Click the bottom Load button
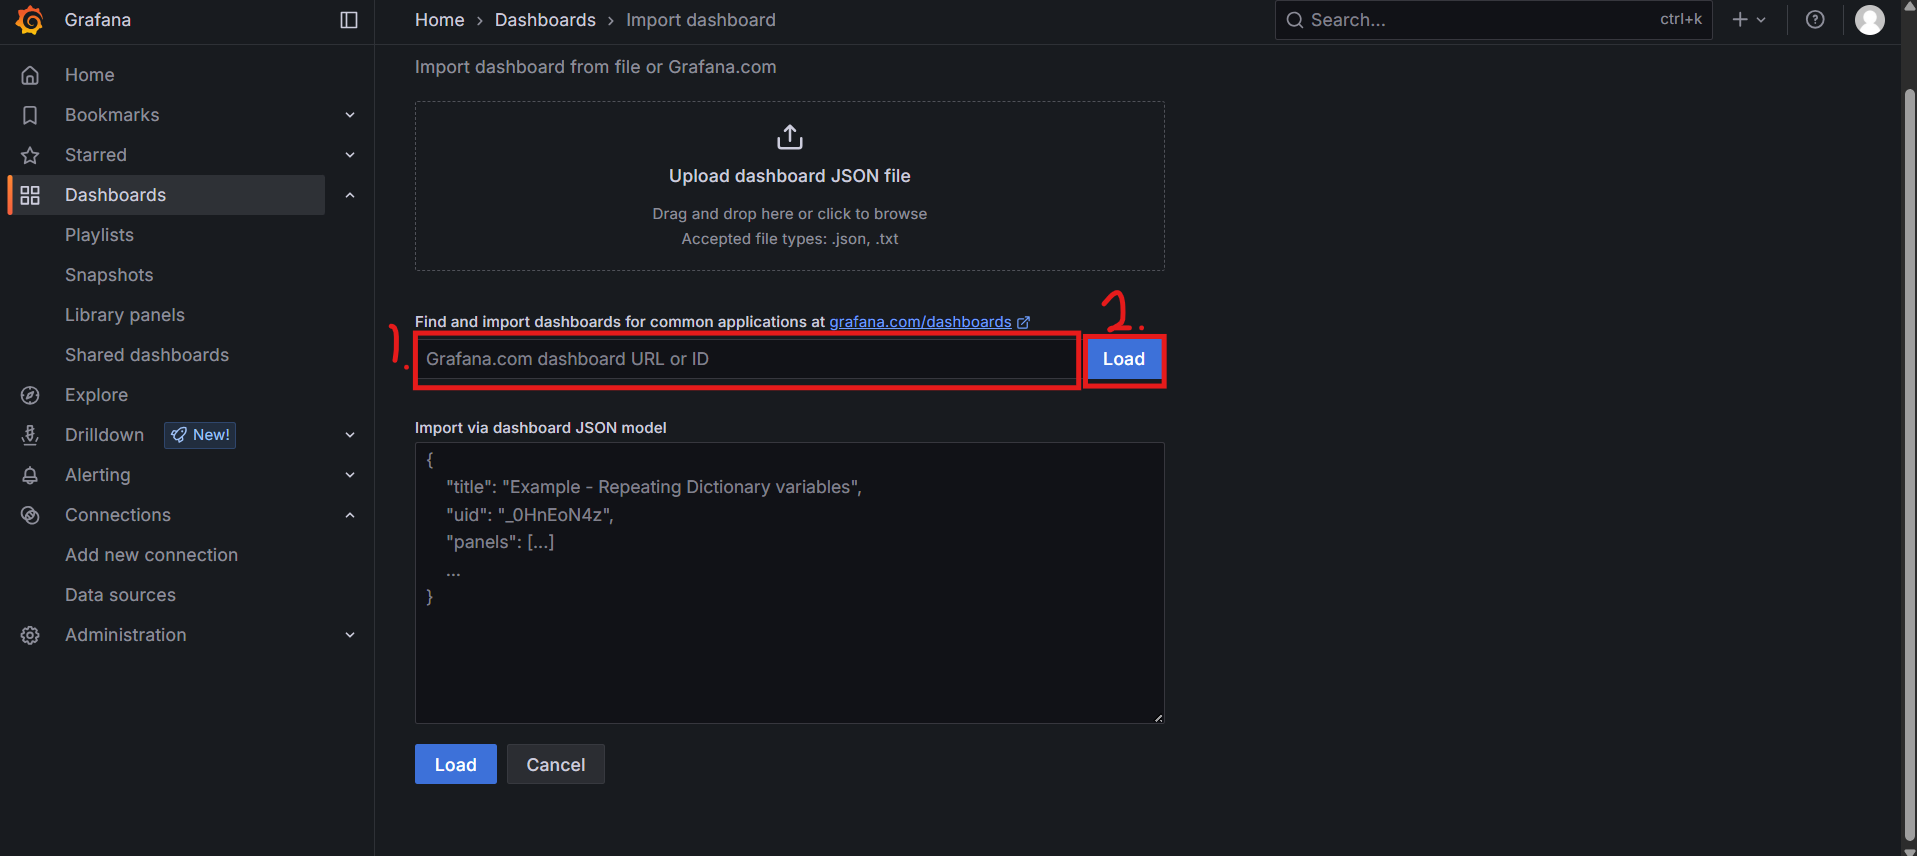Image resolution: width=1917 pixels, height=856 pixels. (x=456, y=764)
